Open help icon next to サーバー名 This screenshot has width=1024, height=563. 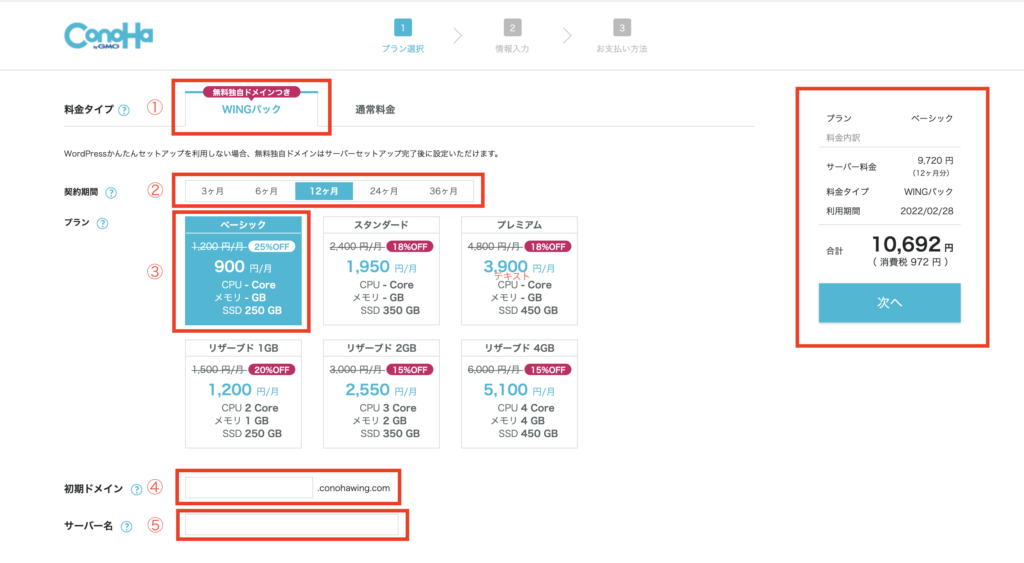(126, 526)
